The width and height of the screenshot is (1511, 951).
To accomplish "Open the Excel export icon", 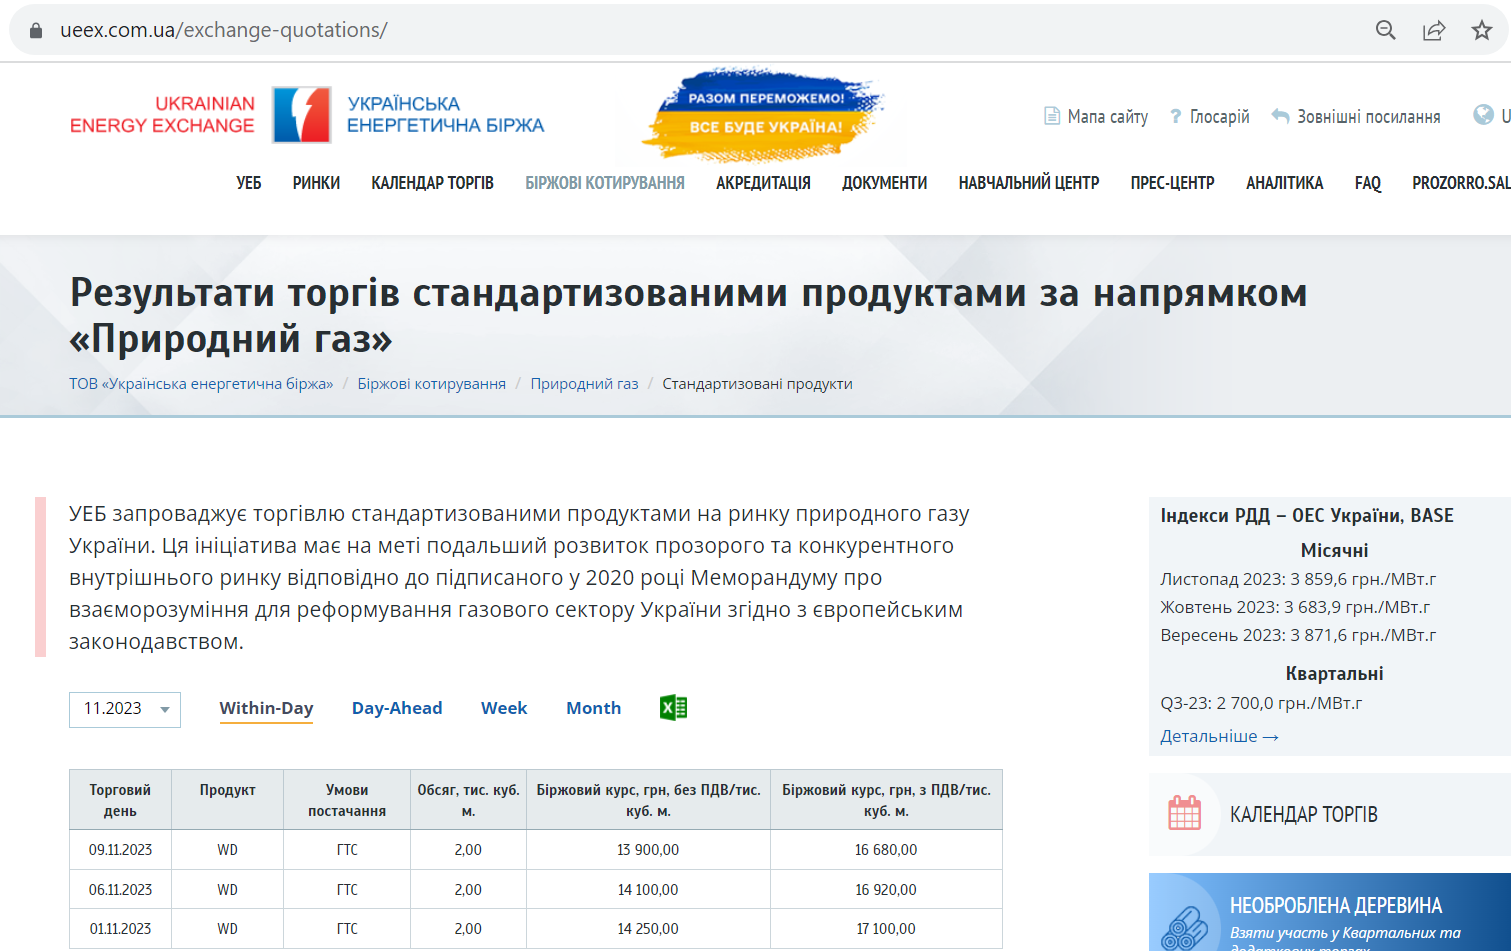I will (673, 707).
